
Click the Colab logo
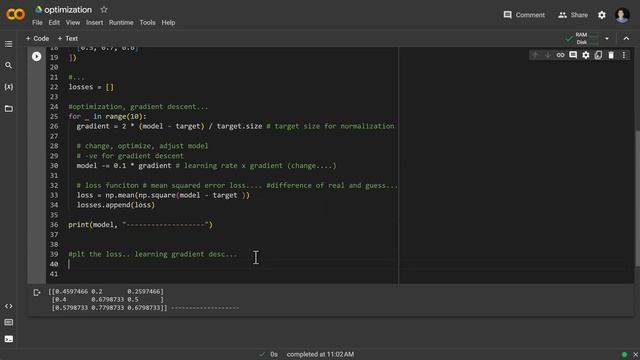[x=15, y=14]
